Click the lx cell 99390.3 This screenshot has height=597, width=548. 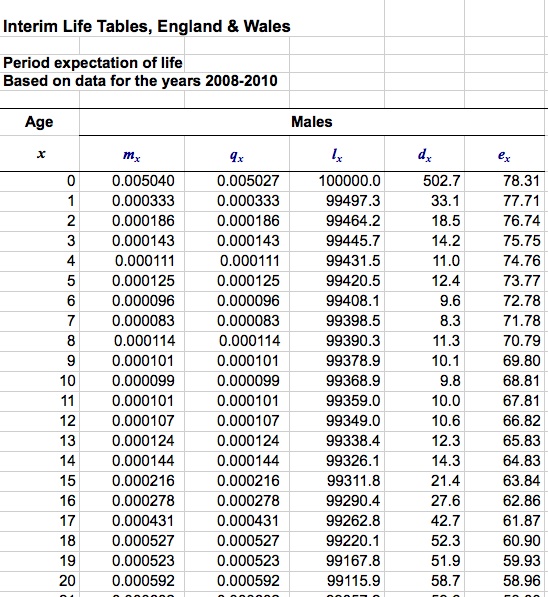[353, 340]
